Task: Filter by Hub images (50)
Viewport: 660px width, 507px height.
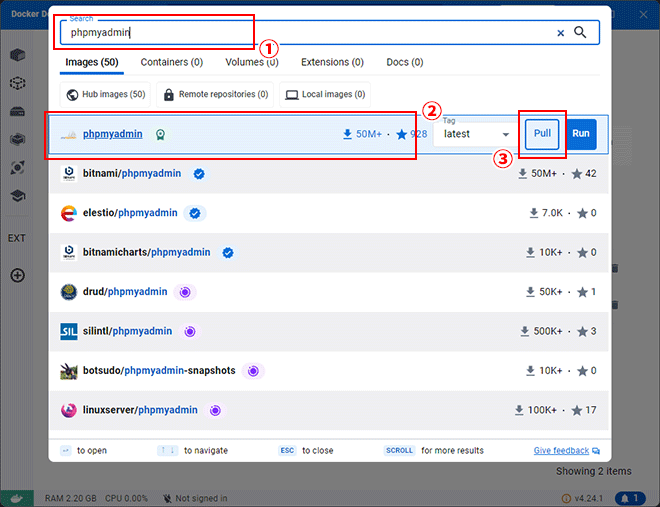Action: tap(105, 94)
